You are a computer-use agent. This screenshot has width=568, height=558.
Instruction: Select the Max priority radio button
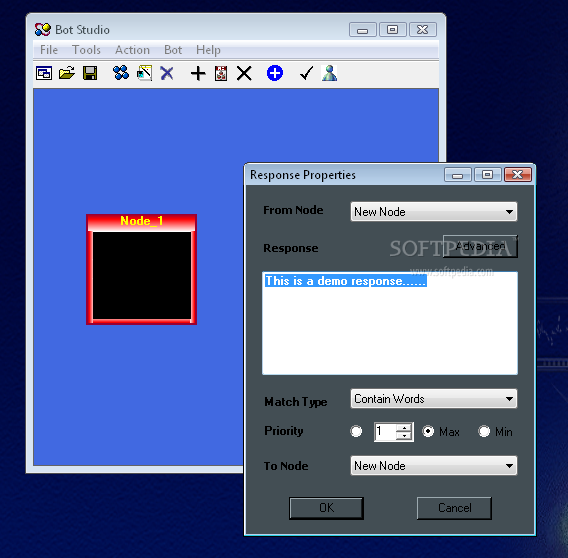coord(428,431)
